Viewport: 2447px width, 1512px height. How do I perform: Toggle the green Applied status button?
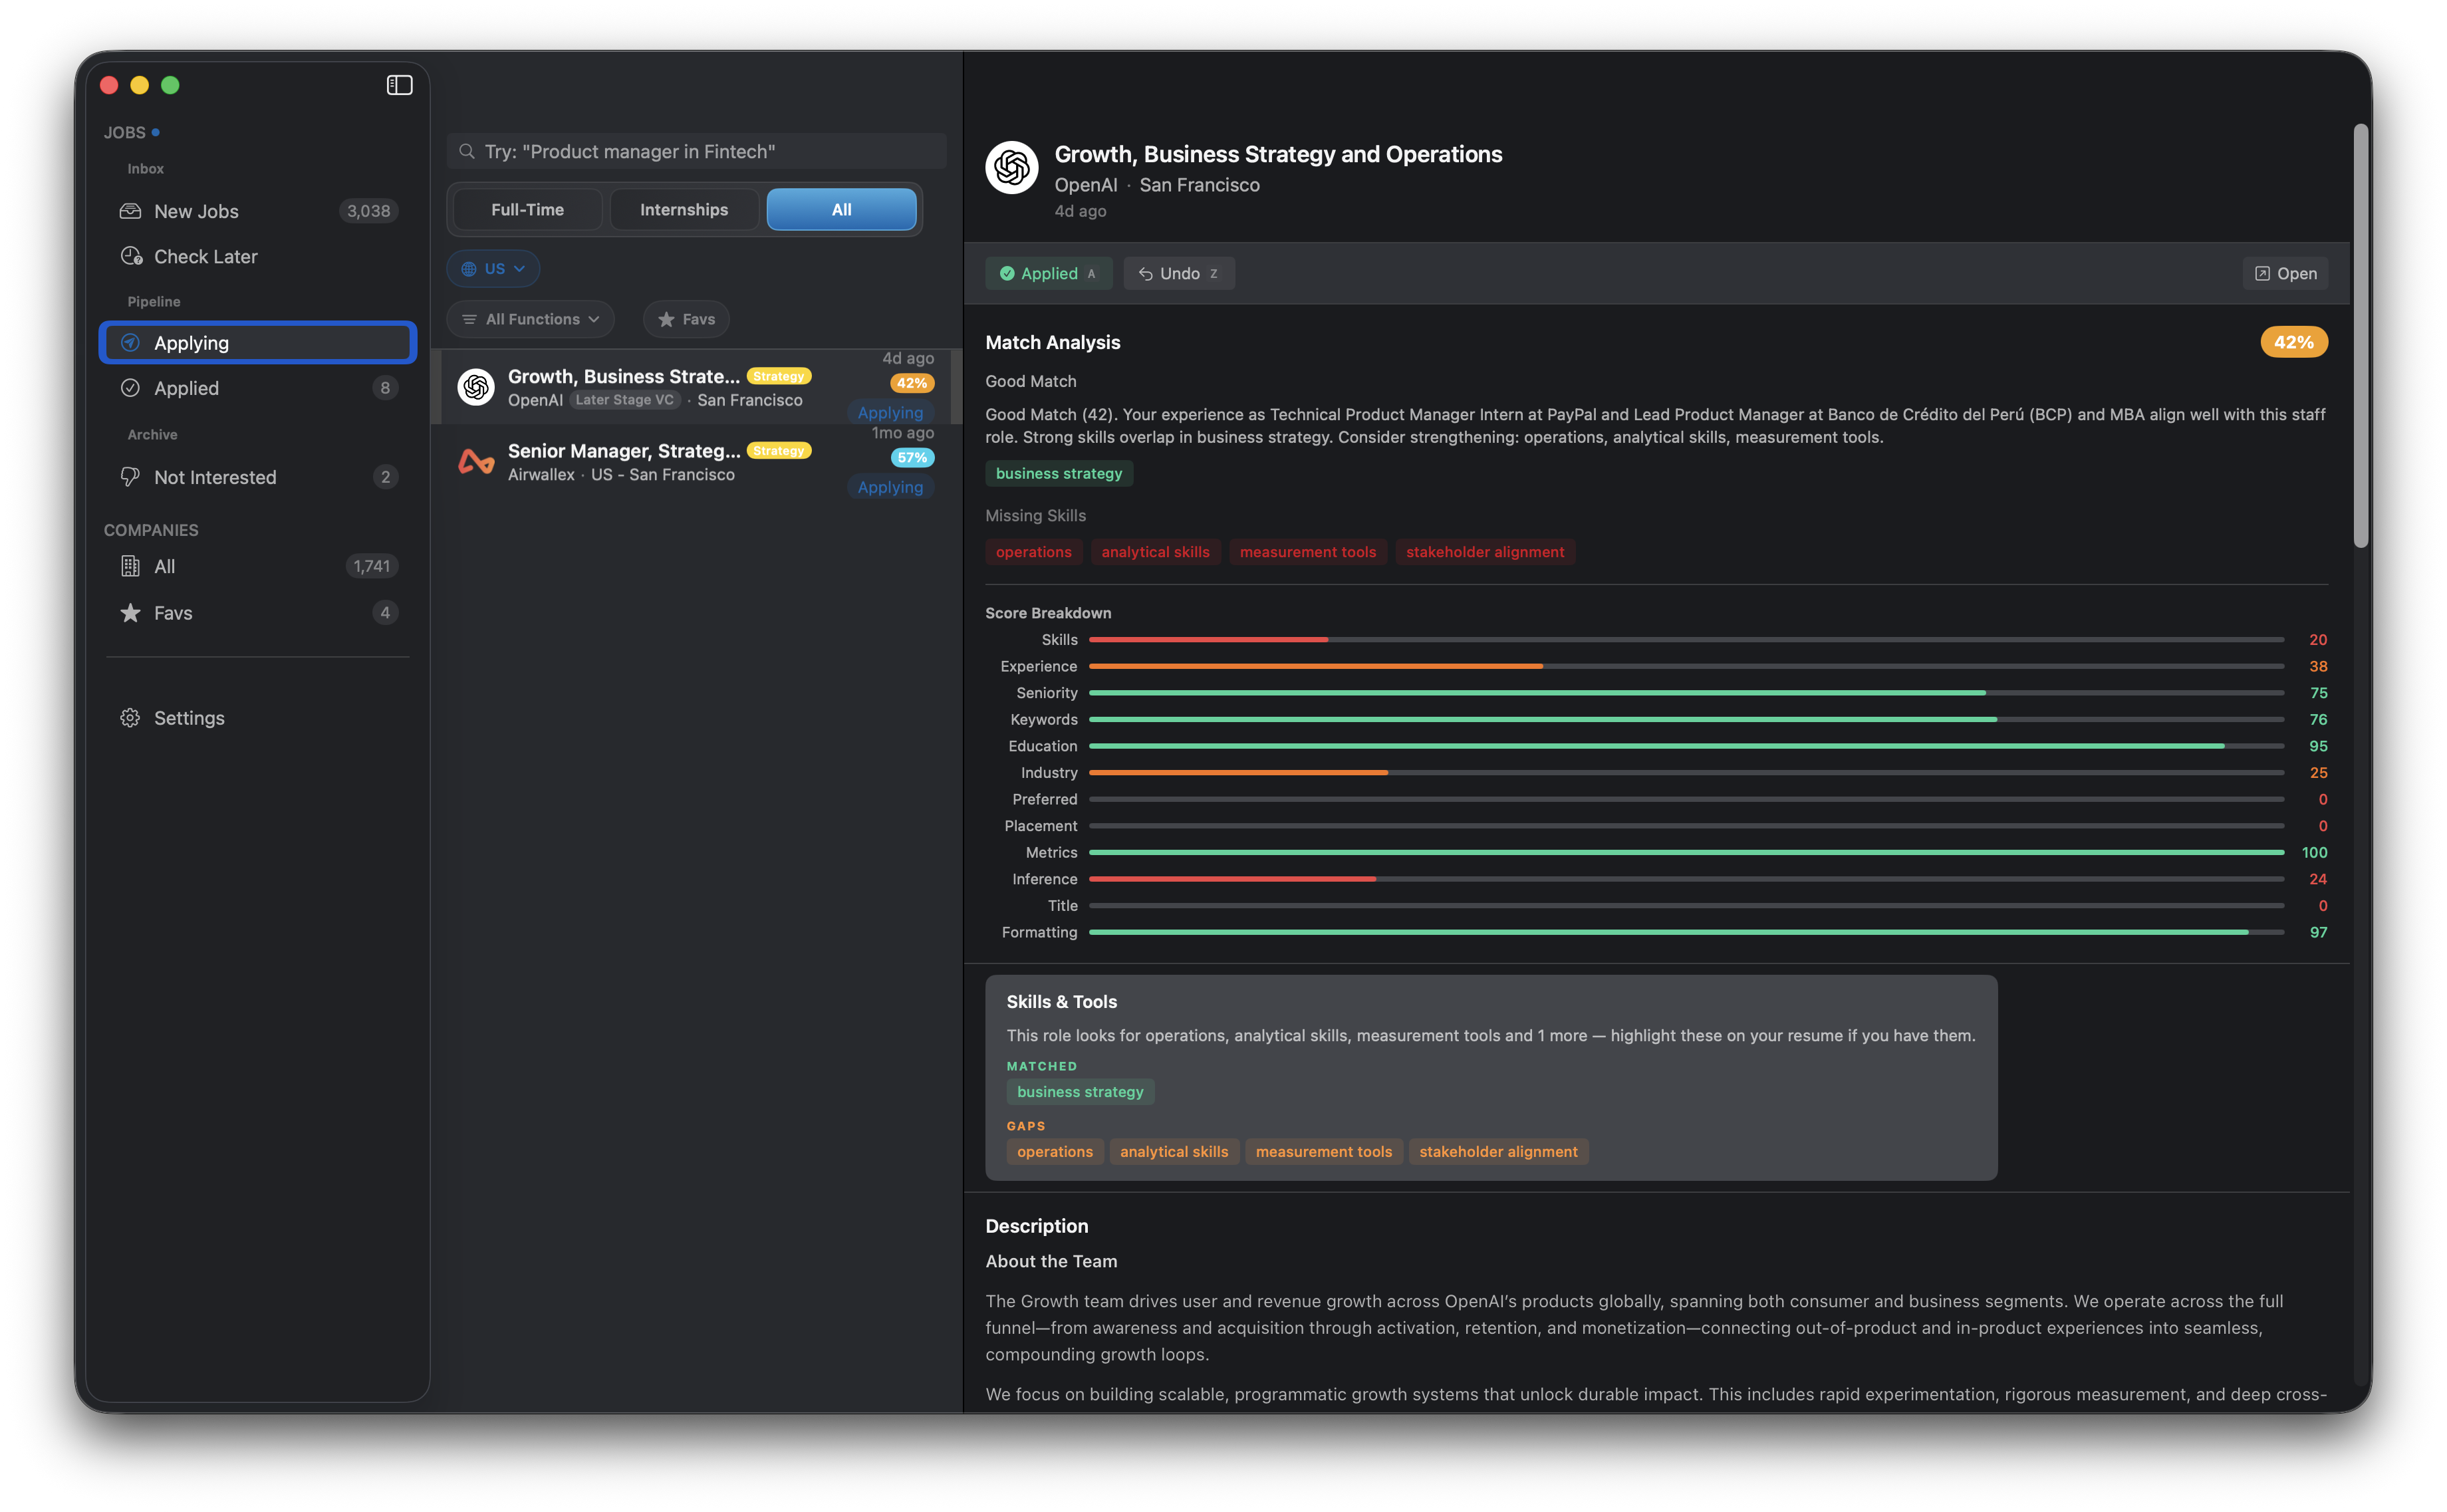(x=1047, y=273)
